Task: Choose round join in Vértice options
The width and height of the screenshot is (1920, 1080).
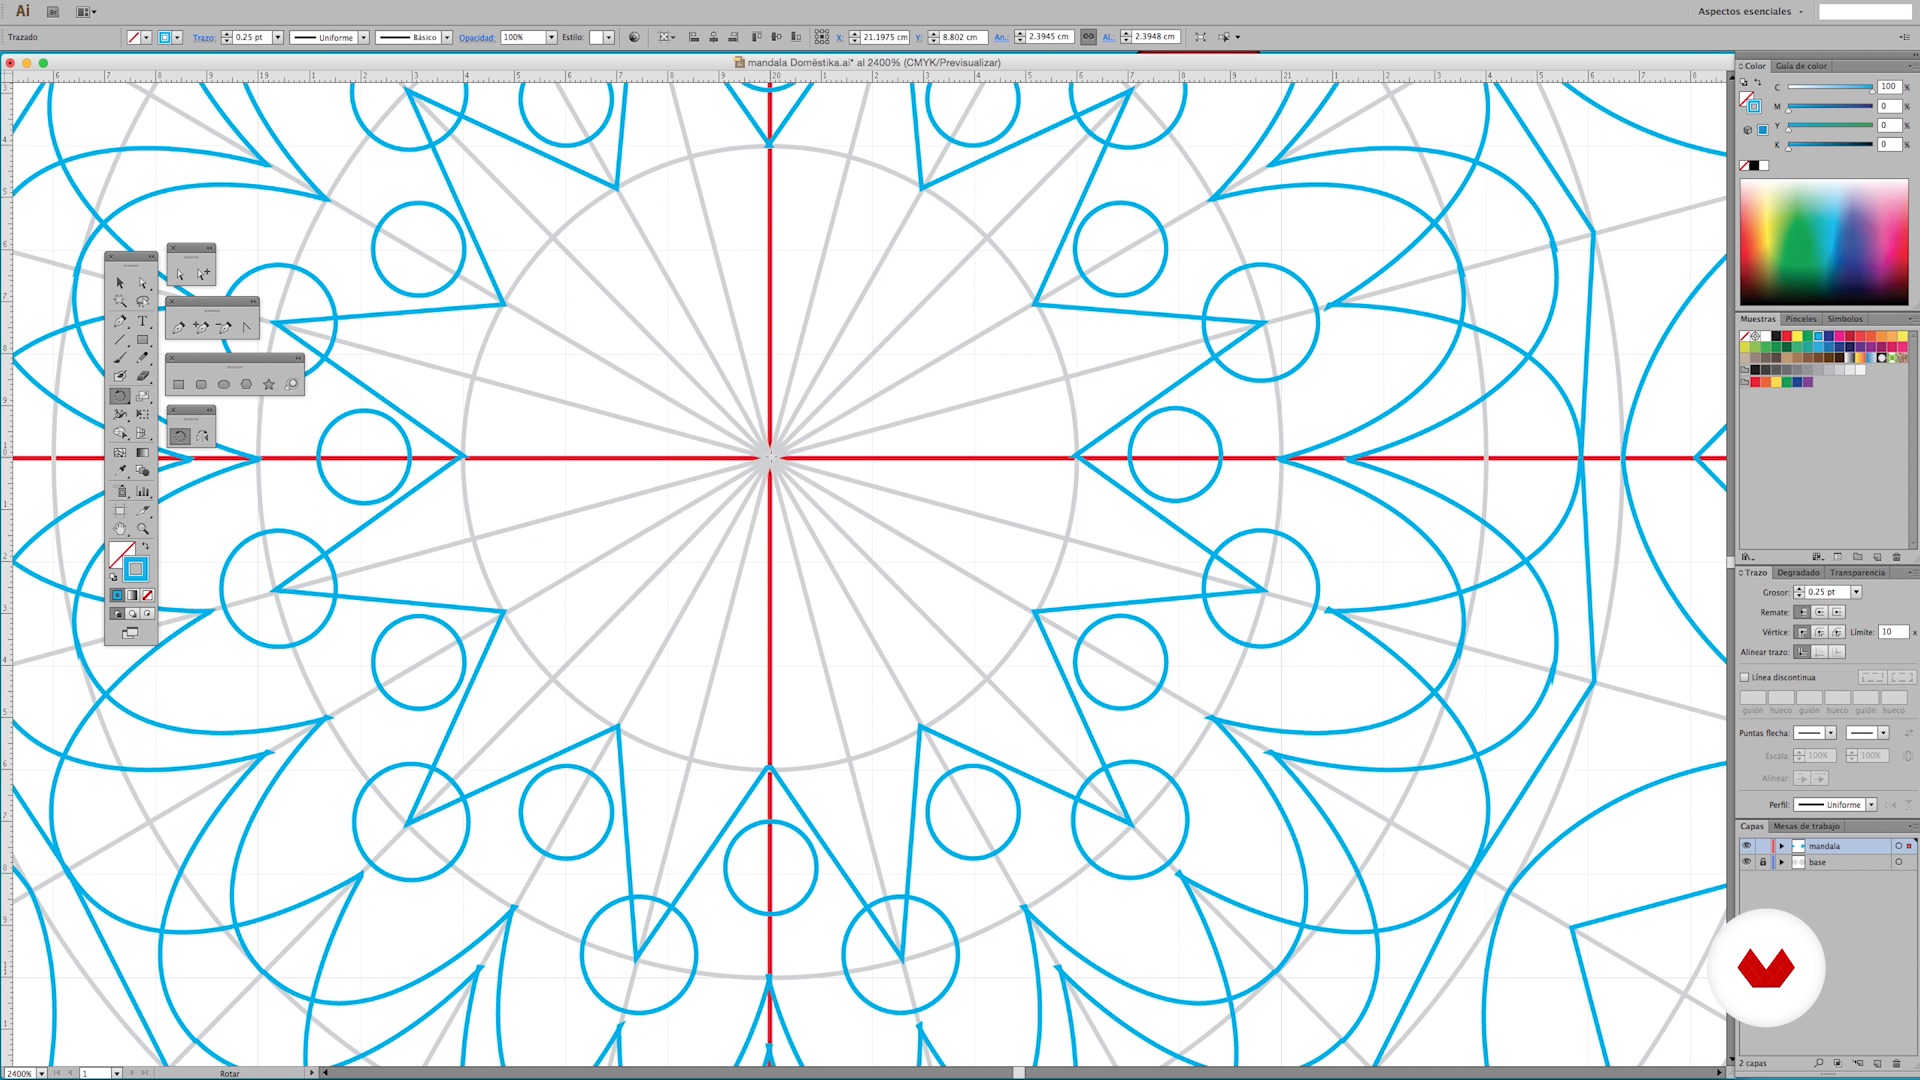Action: tap(1820, 632)
